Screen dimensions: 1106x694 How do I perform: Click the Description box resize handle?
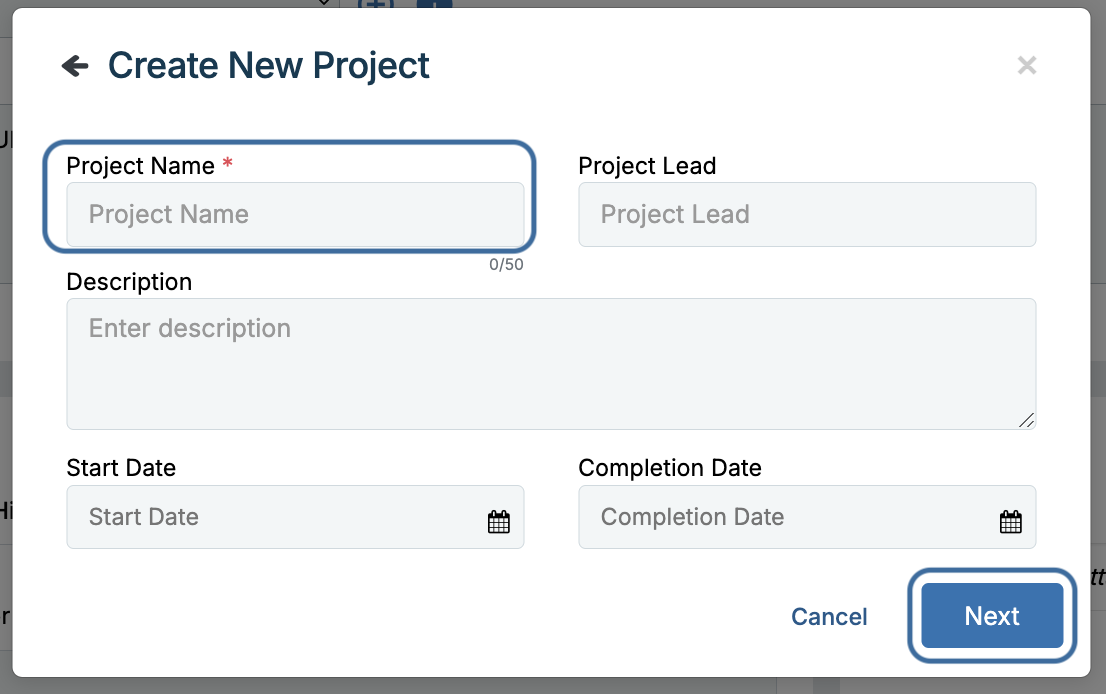click(1026, 420)
